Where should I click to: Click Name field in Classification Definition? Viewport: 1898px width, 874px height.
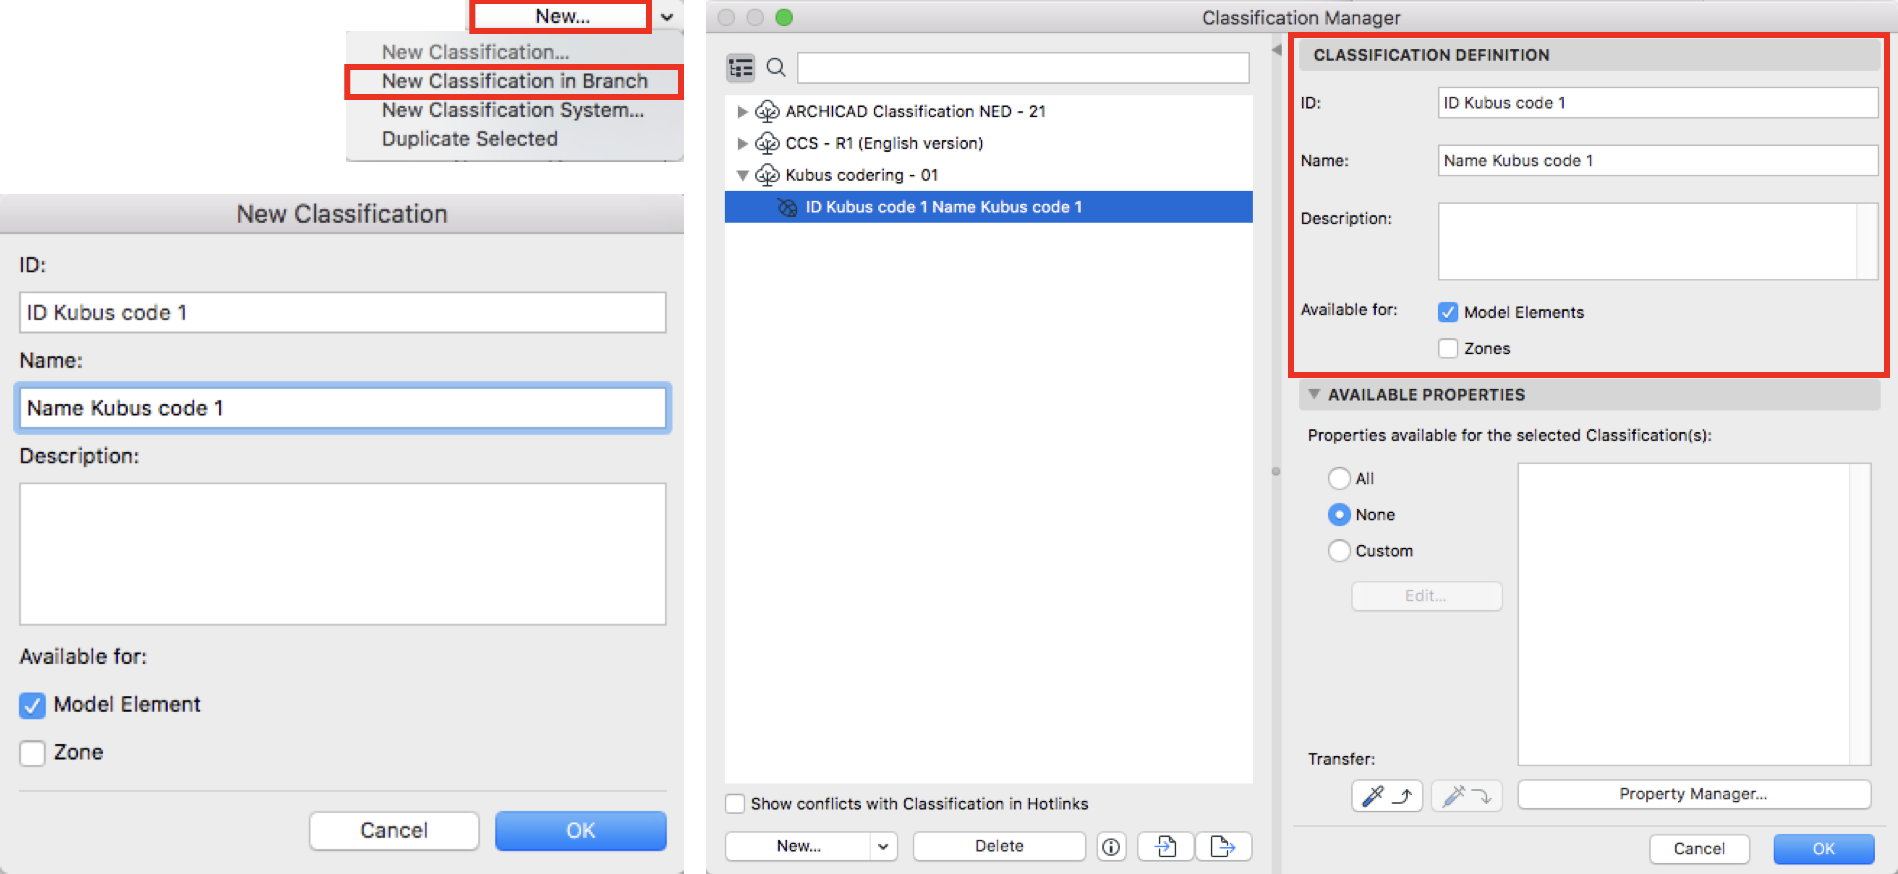tap(1658, 161)
